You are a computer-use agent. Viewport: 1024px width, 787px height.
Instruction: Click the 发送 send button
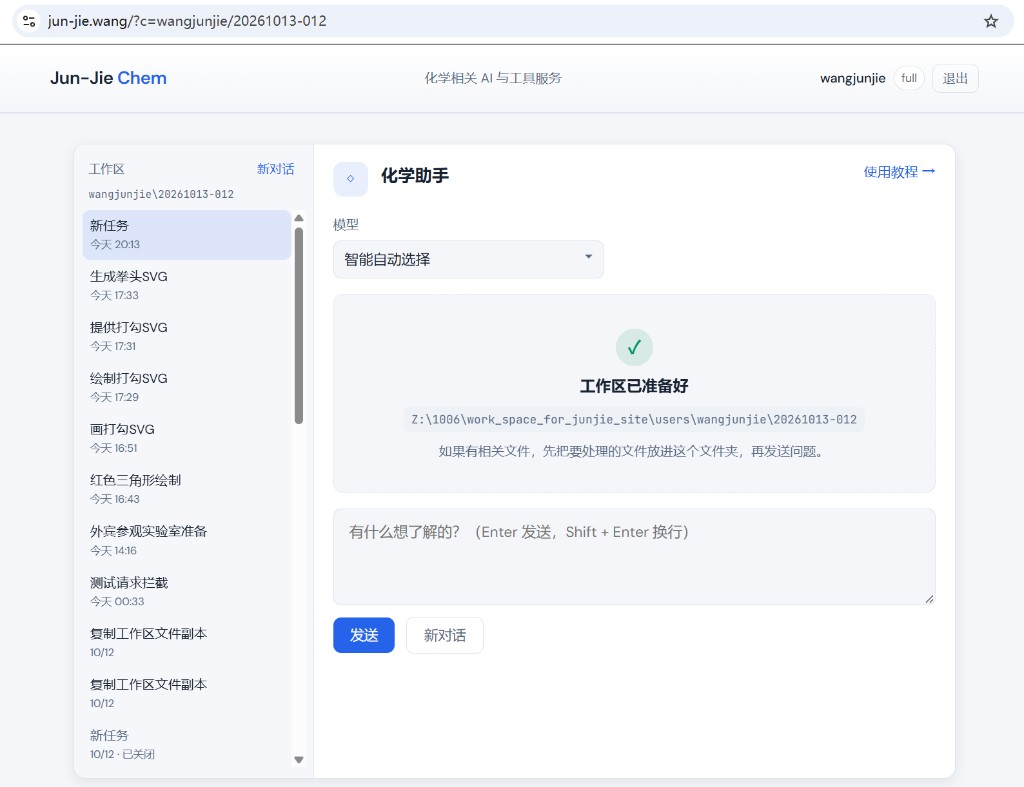364,635
